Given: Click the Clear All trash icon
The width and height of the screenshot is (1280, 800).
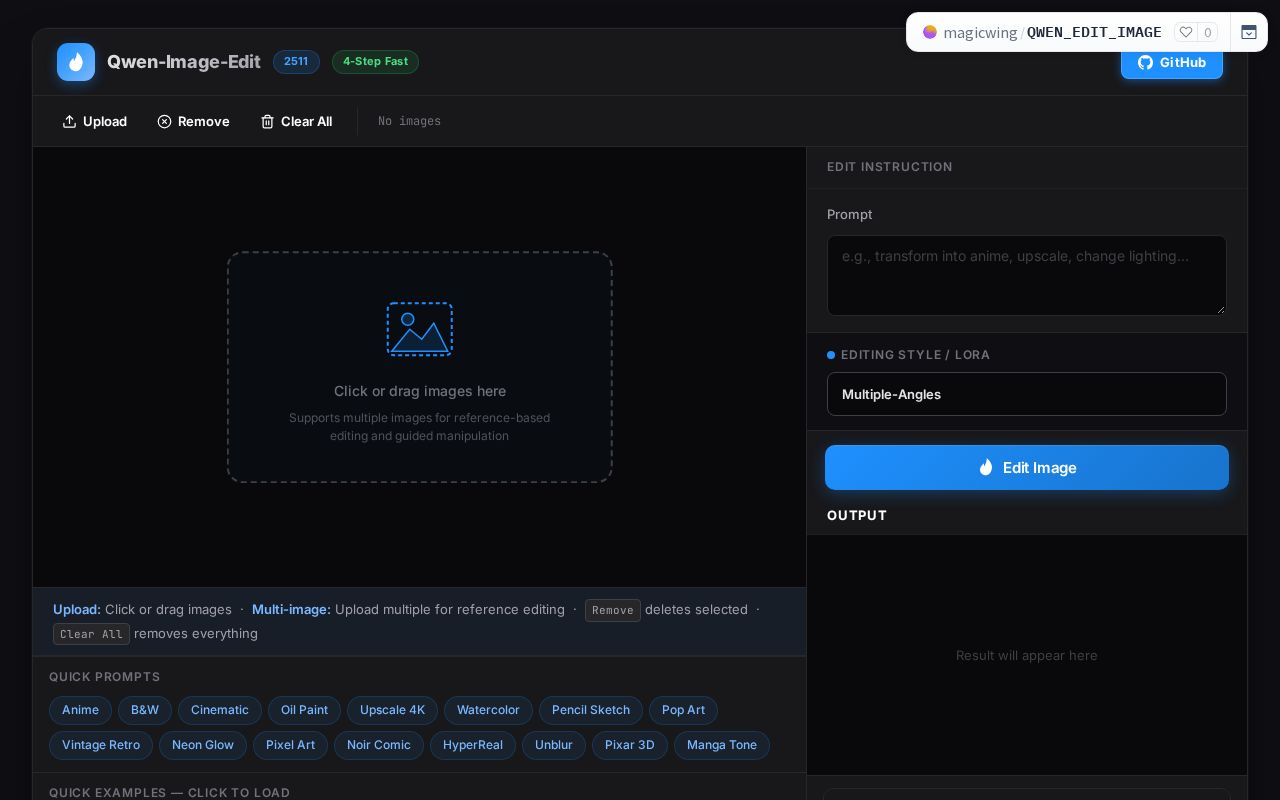Looking at the screenshot, I should pos(267,121).
